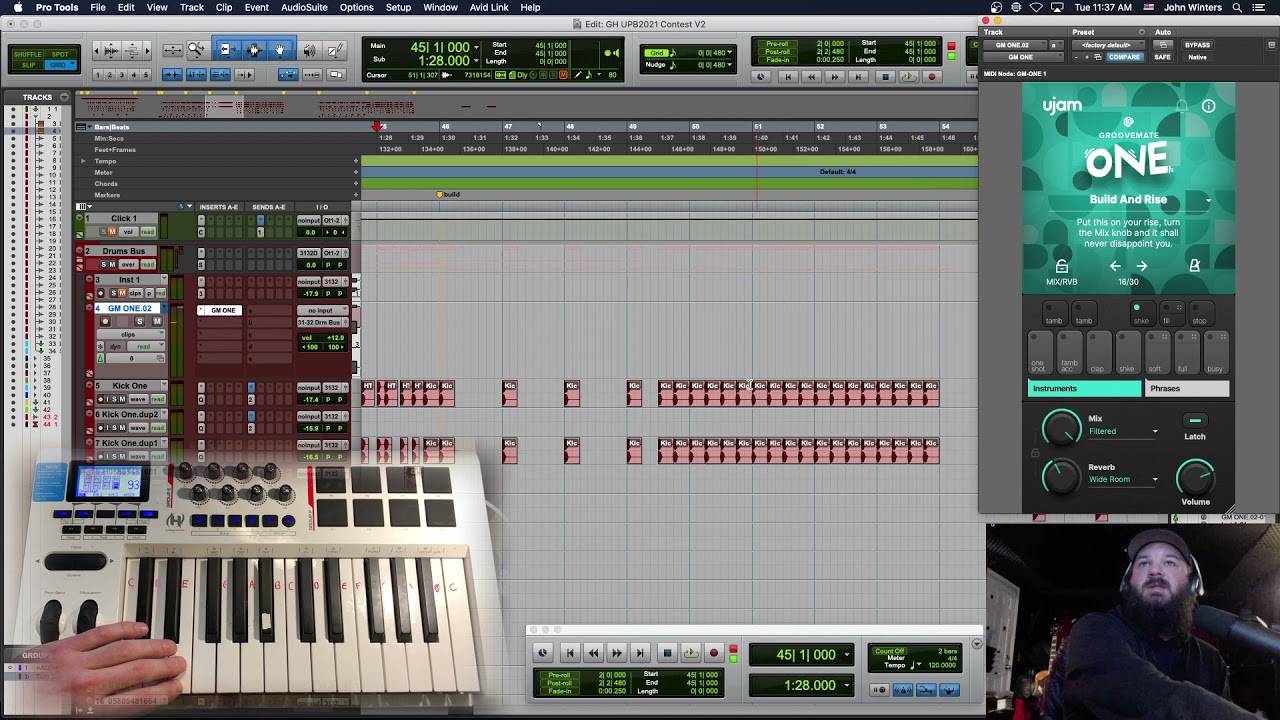Open the Clip menu
1280x720 pixels.
point(224,8)
